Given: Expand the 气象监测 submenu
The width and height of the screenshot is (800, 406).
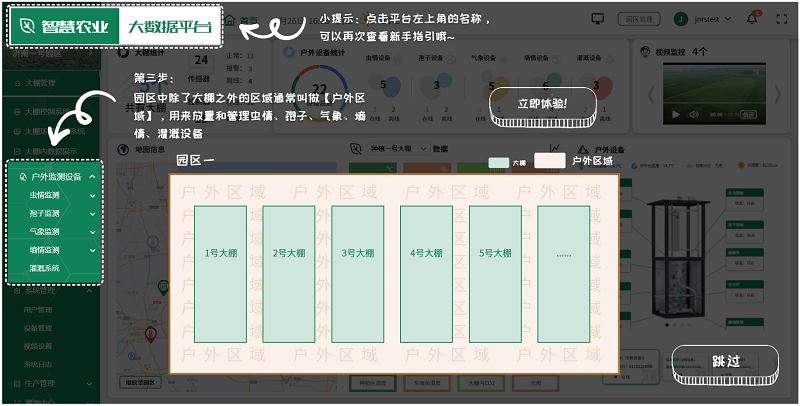Looking at the screenshot, I should (92, 231).
